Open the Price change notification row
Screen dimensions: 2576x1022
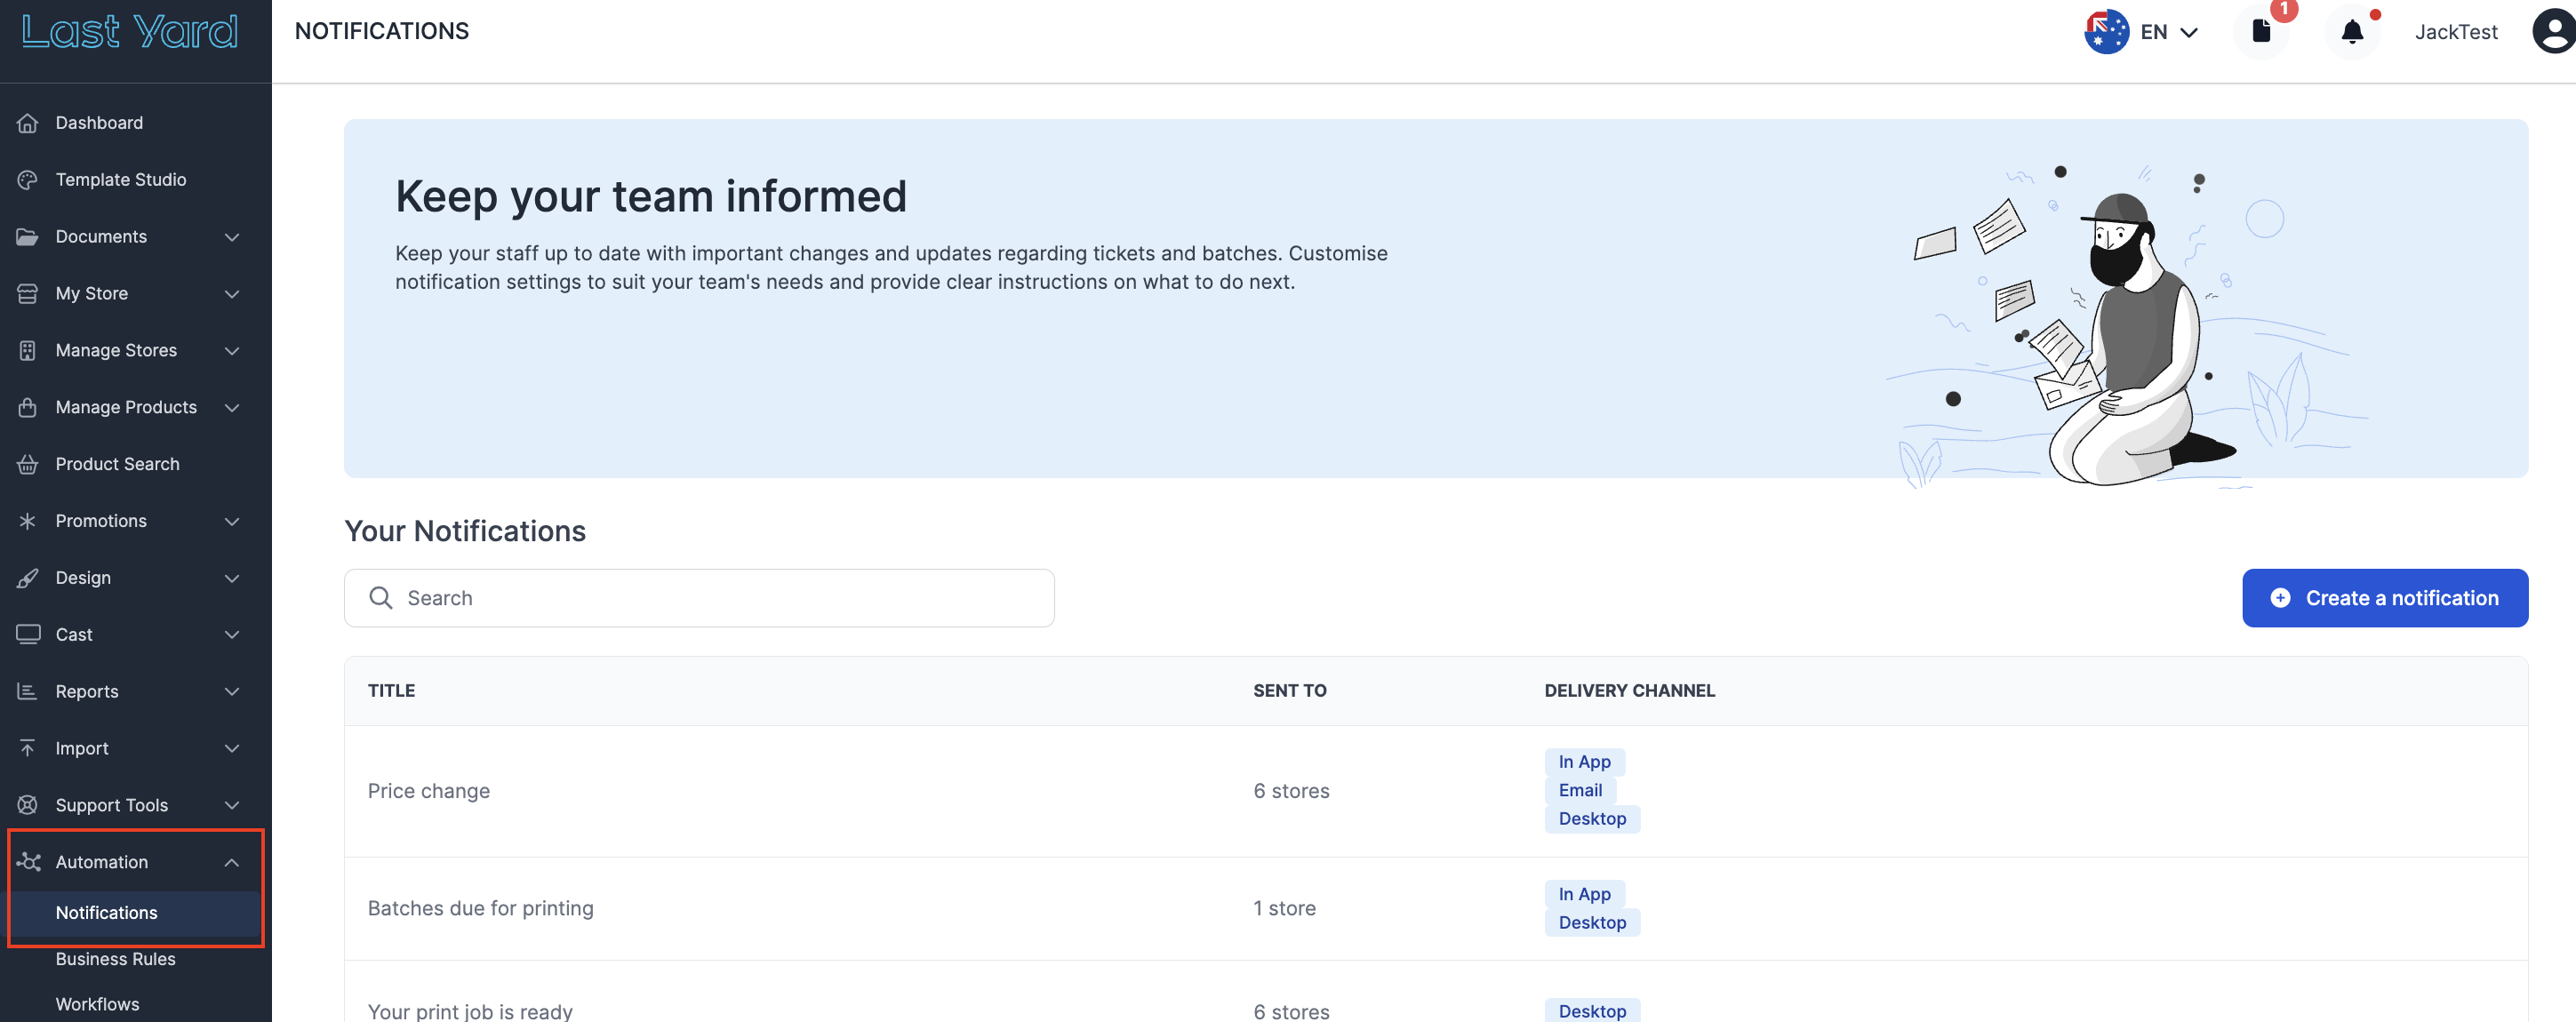(x=429, y=791)
